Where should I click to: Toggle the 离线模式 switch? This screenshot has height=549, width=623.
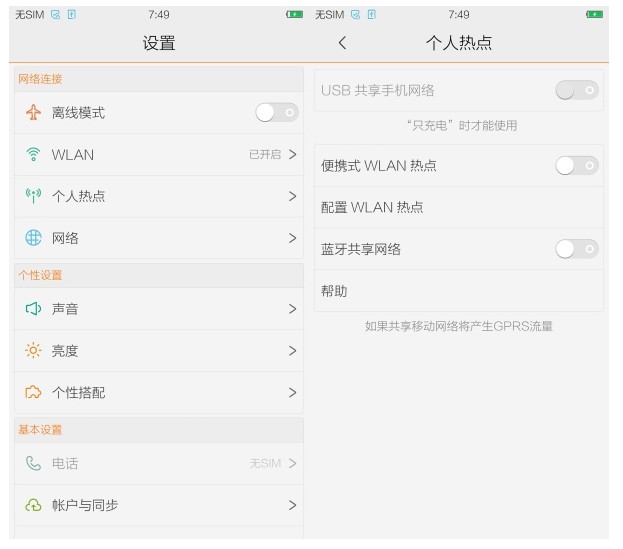point(276,113)
